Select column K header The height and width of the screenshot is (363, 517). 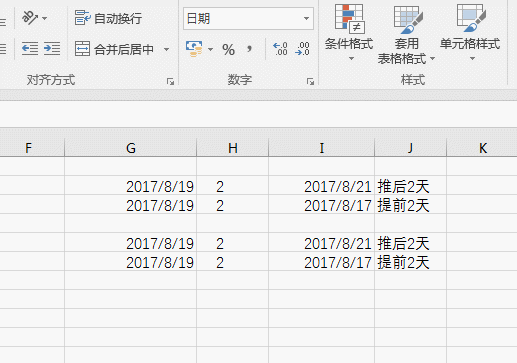482,148
